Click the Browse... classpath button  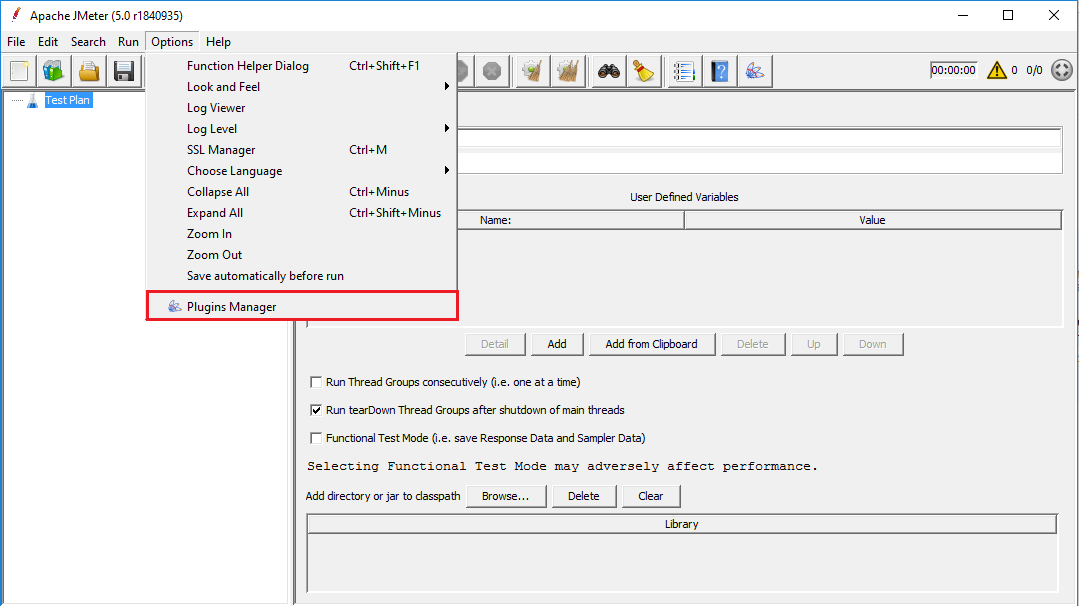pos(506,496)
